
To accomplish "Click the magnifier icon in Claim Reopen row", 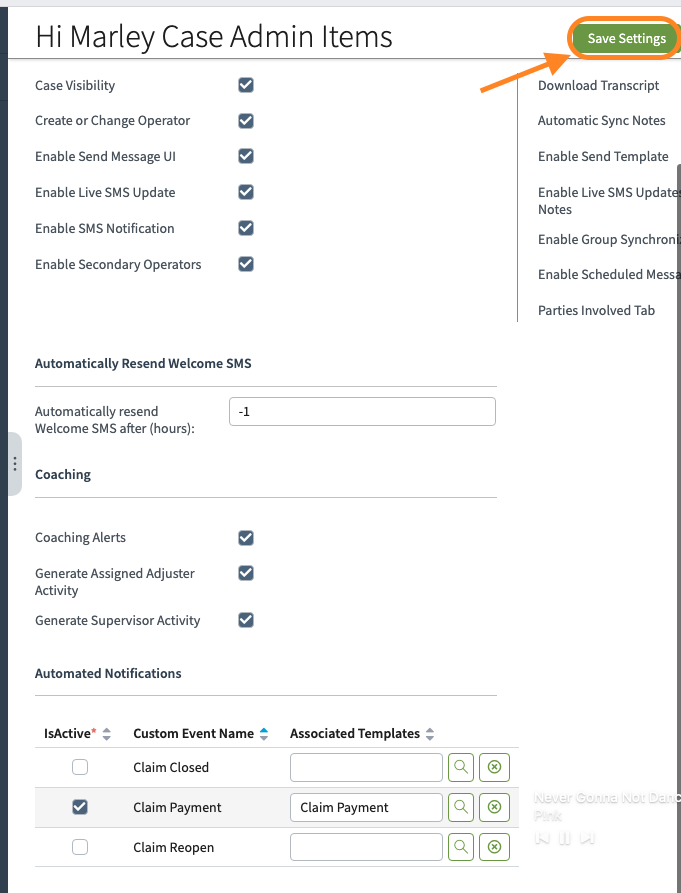I will coord(461,847).
